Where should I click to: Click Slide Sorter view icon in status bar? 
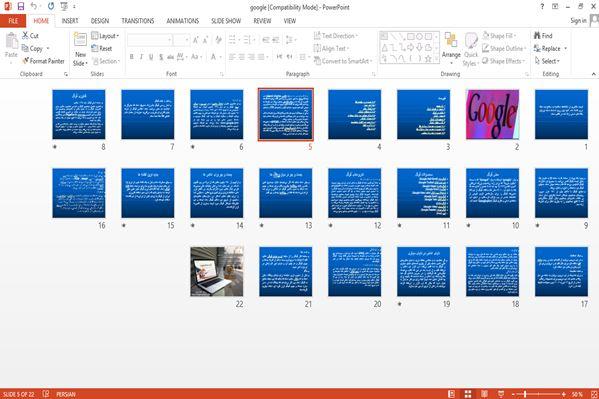(x=468, y=394)
